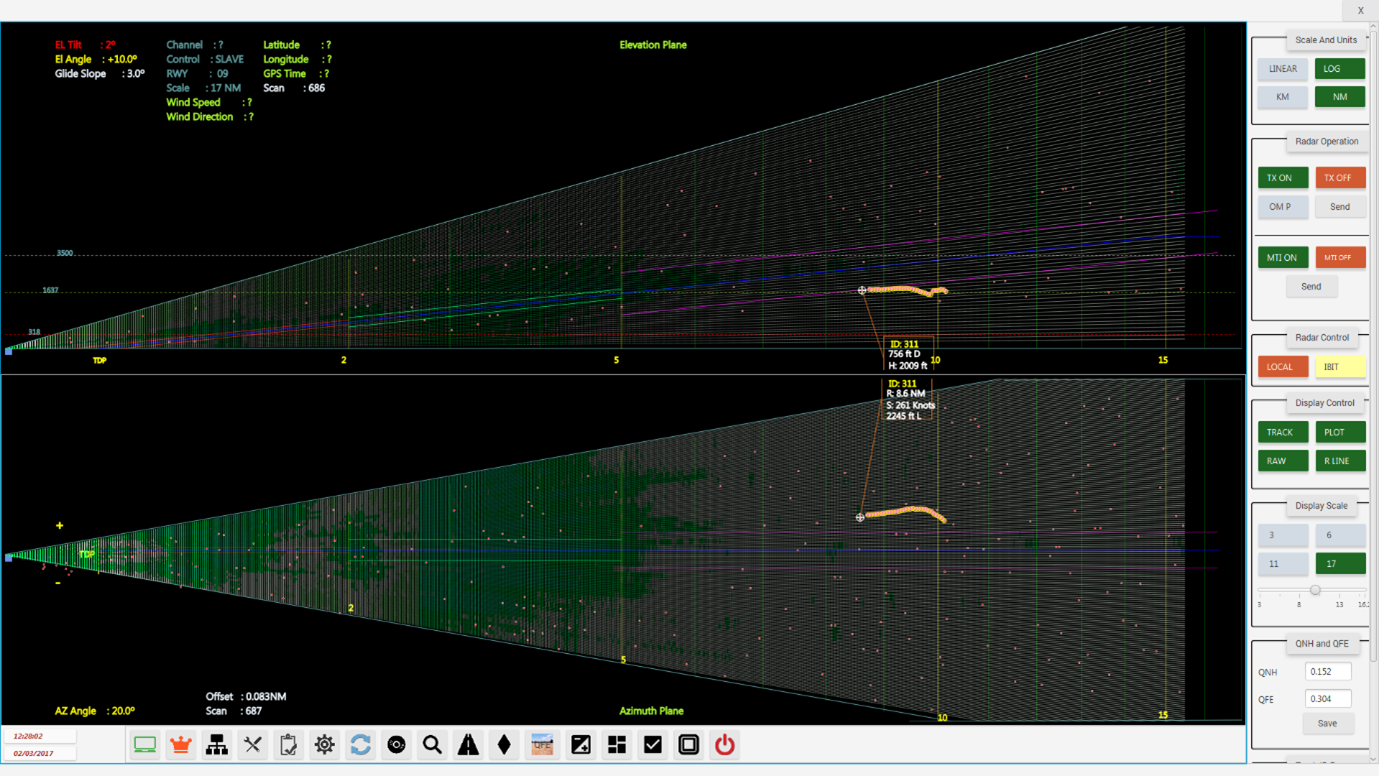Click the clipboard checklist icon
Image resolution: width=1379 pixels, height=776 pixels.
pos(288,745)
